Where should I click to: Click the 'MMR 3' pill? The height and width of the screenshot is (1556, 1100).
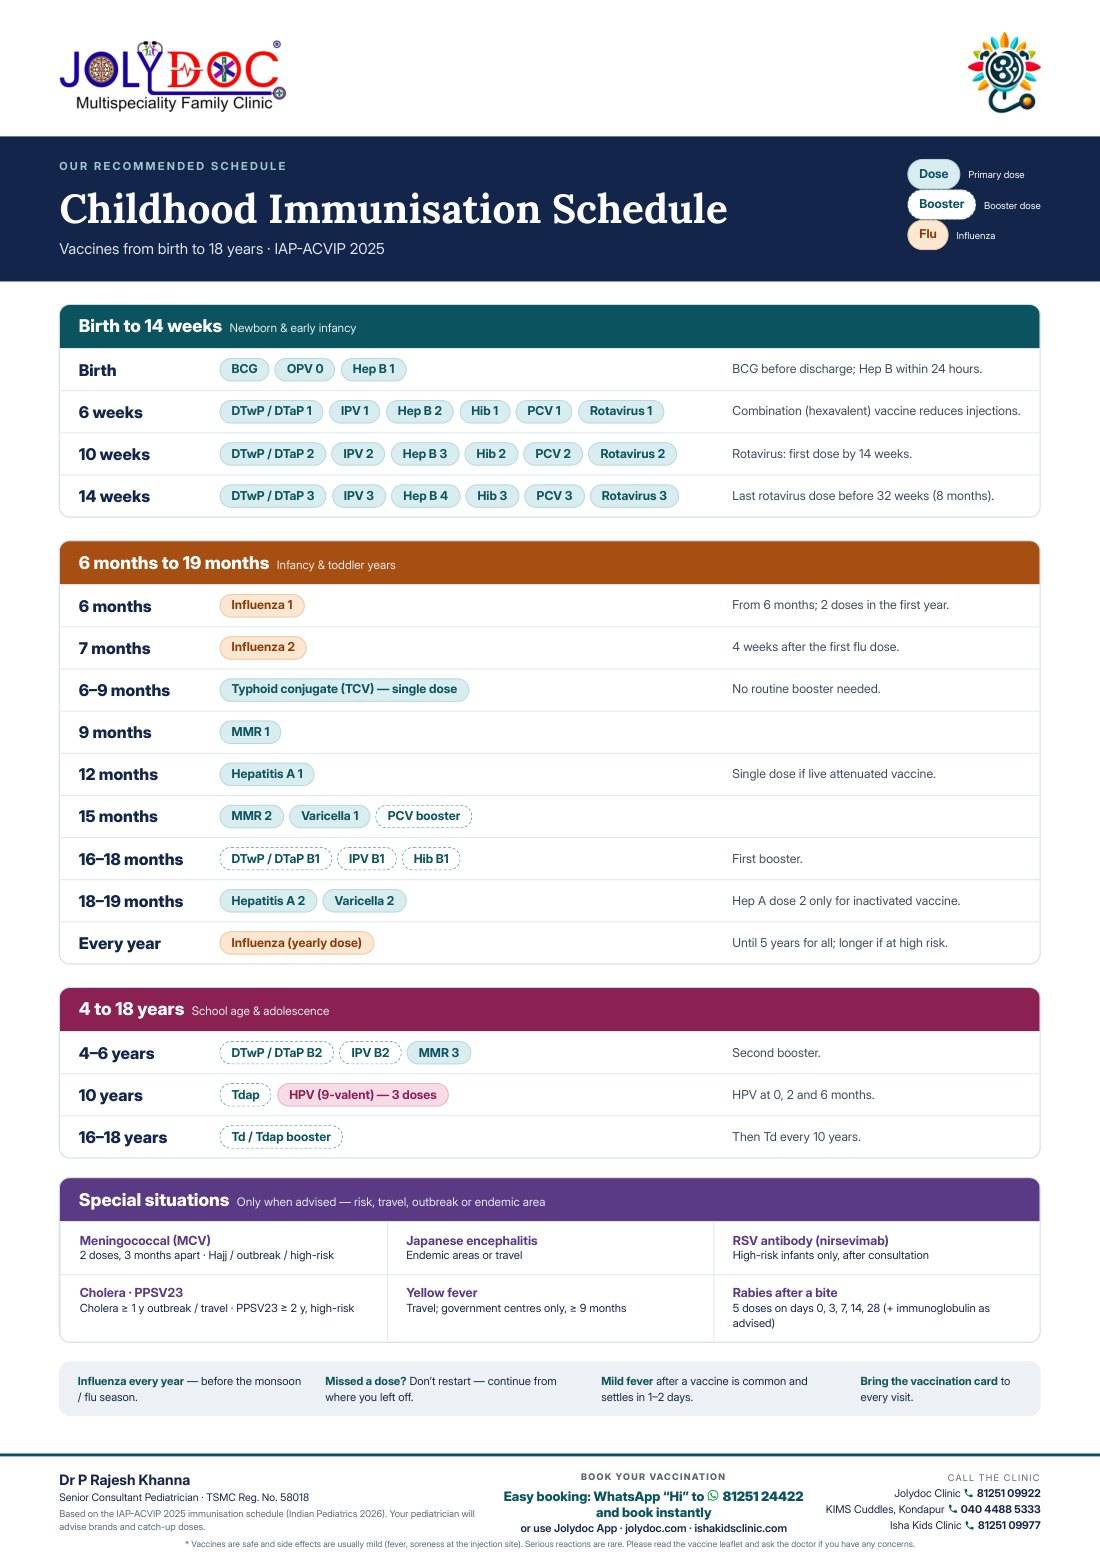[439, 1053]
